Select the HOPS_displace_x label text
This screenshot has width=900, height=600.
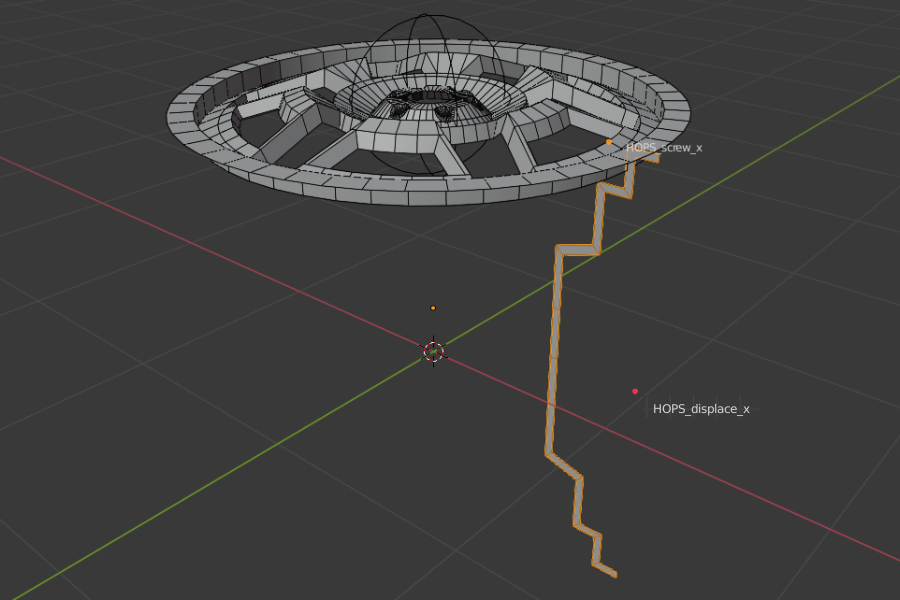click(701, 409)
